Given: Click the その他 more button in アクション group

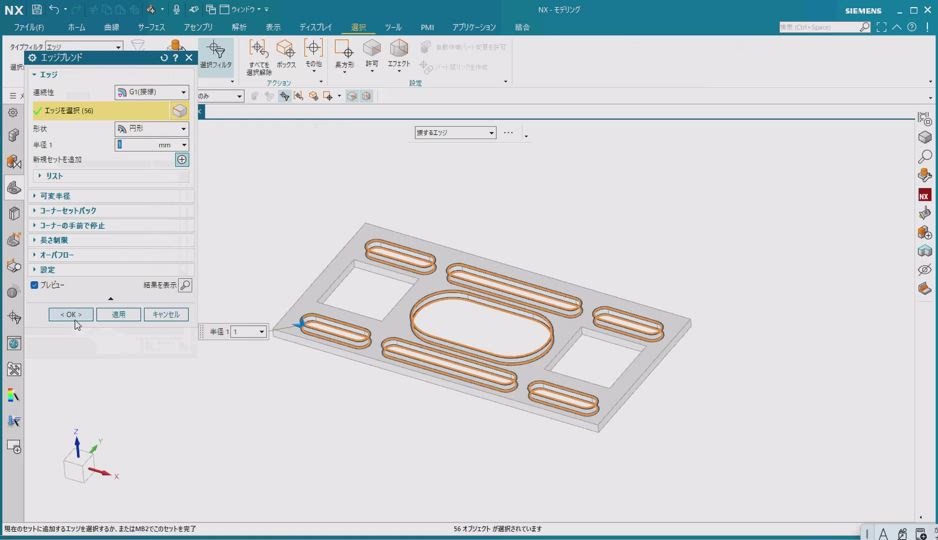Looking at the screenshot, I should point(313,54).
